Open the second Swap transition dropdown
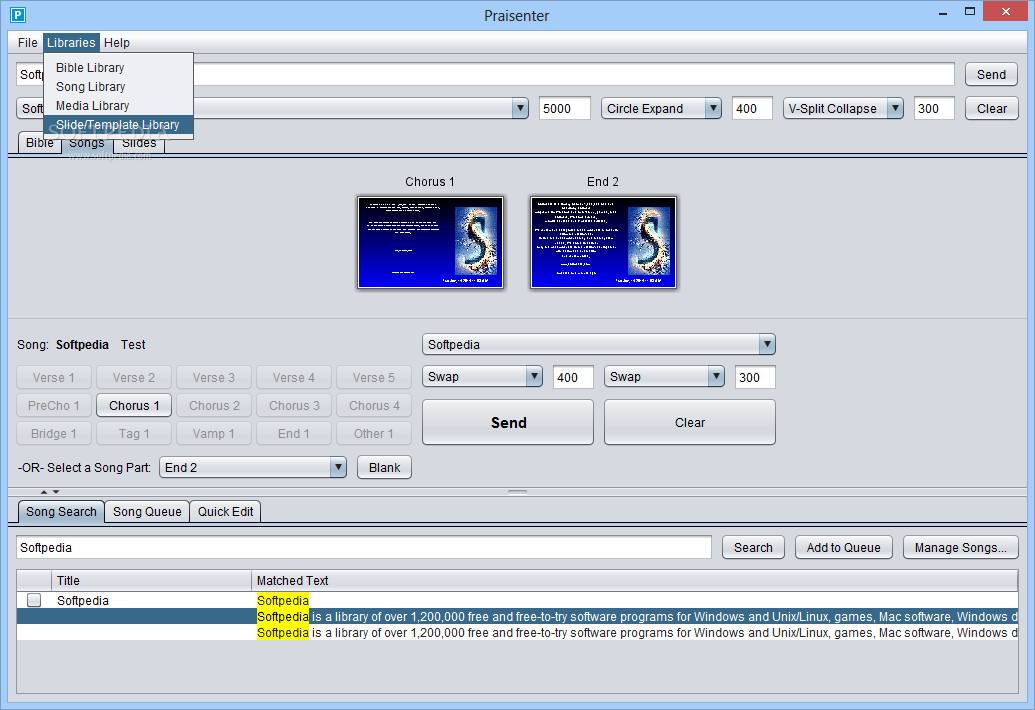This screenshot has width=1035, height=710. click(x=664, y=377)
